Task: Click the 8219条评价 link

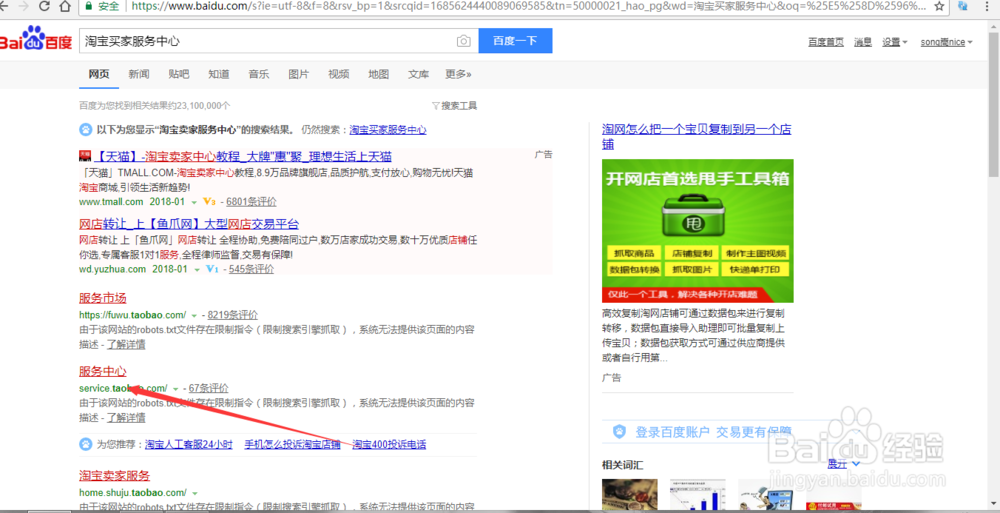Action: [x=233, y=315]
